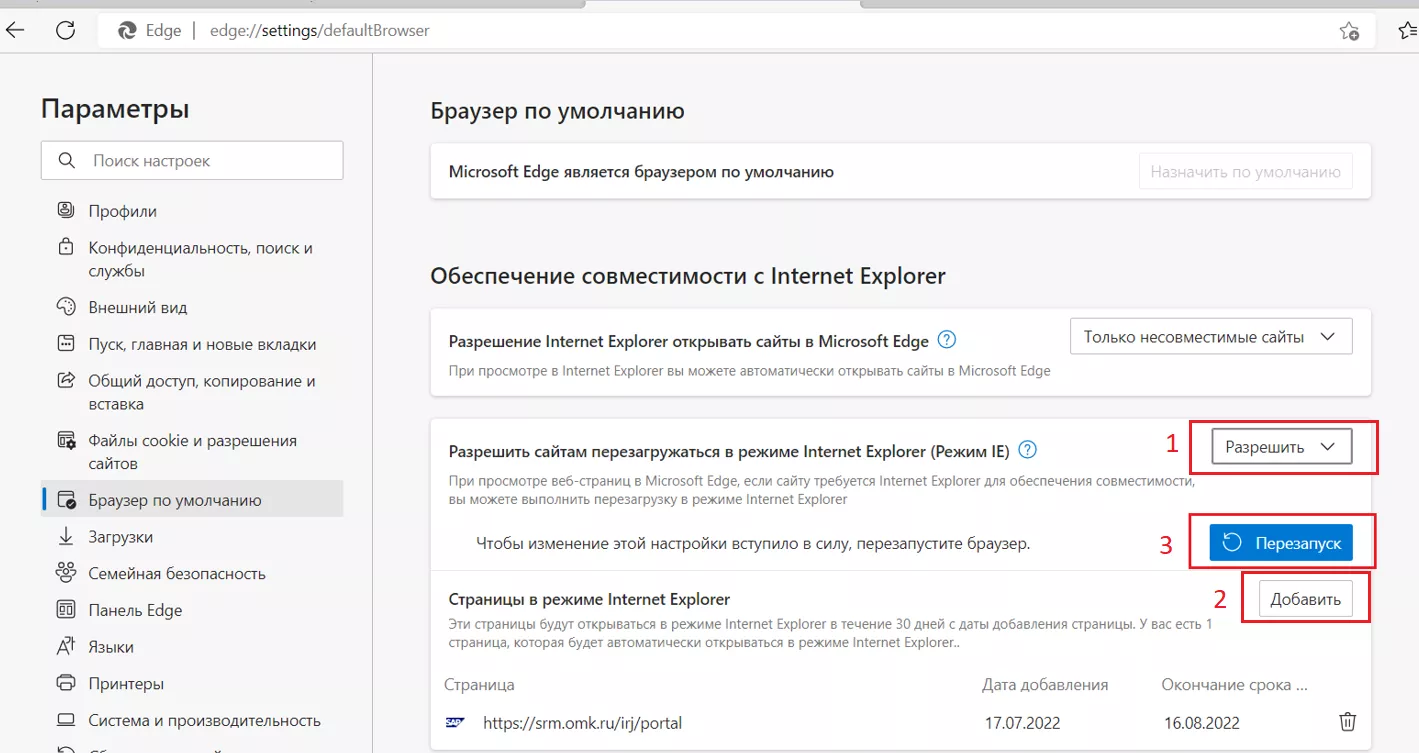
Task: Click 'Добавить' to add an IE mode page
Action: point(1305,599)
